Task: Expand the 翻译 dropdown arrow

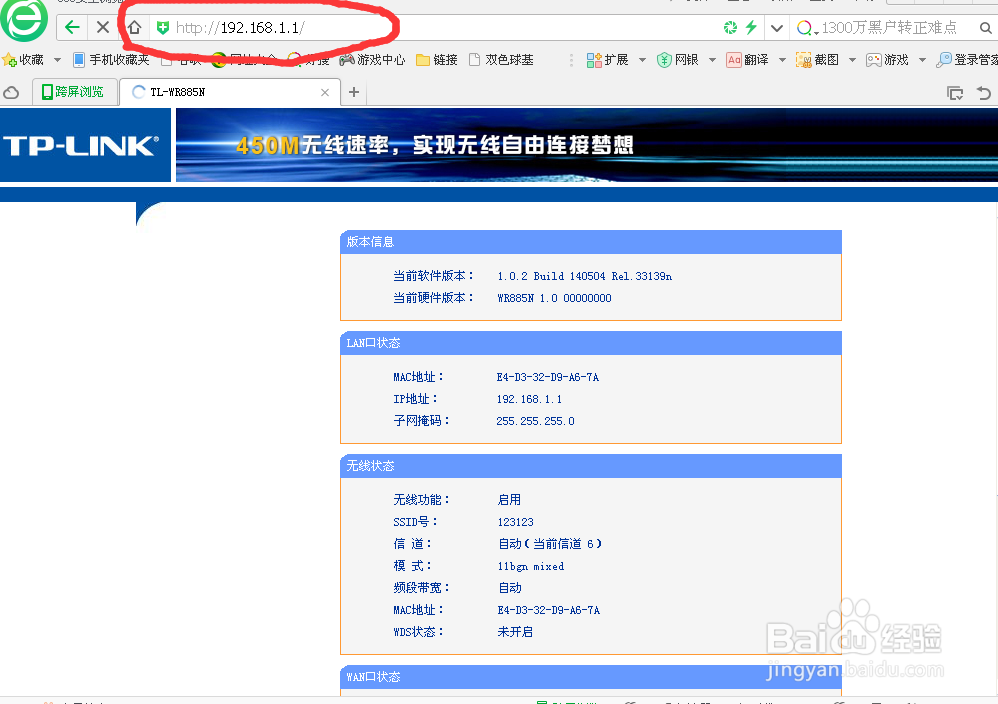Action: [782, 60]
